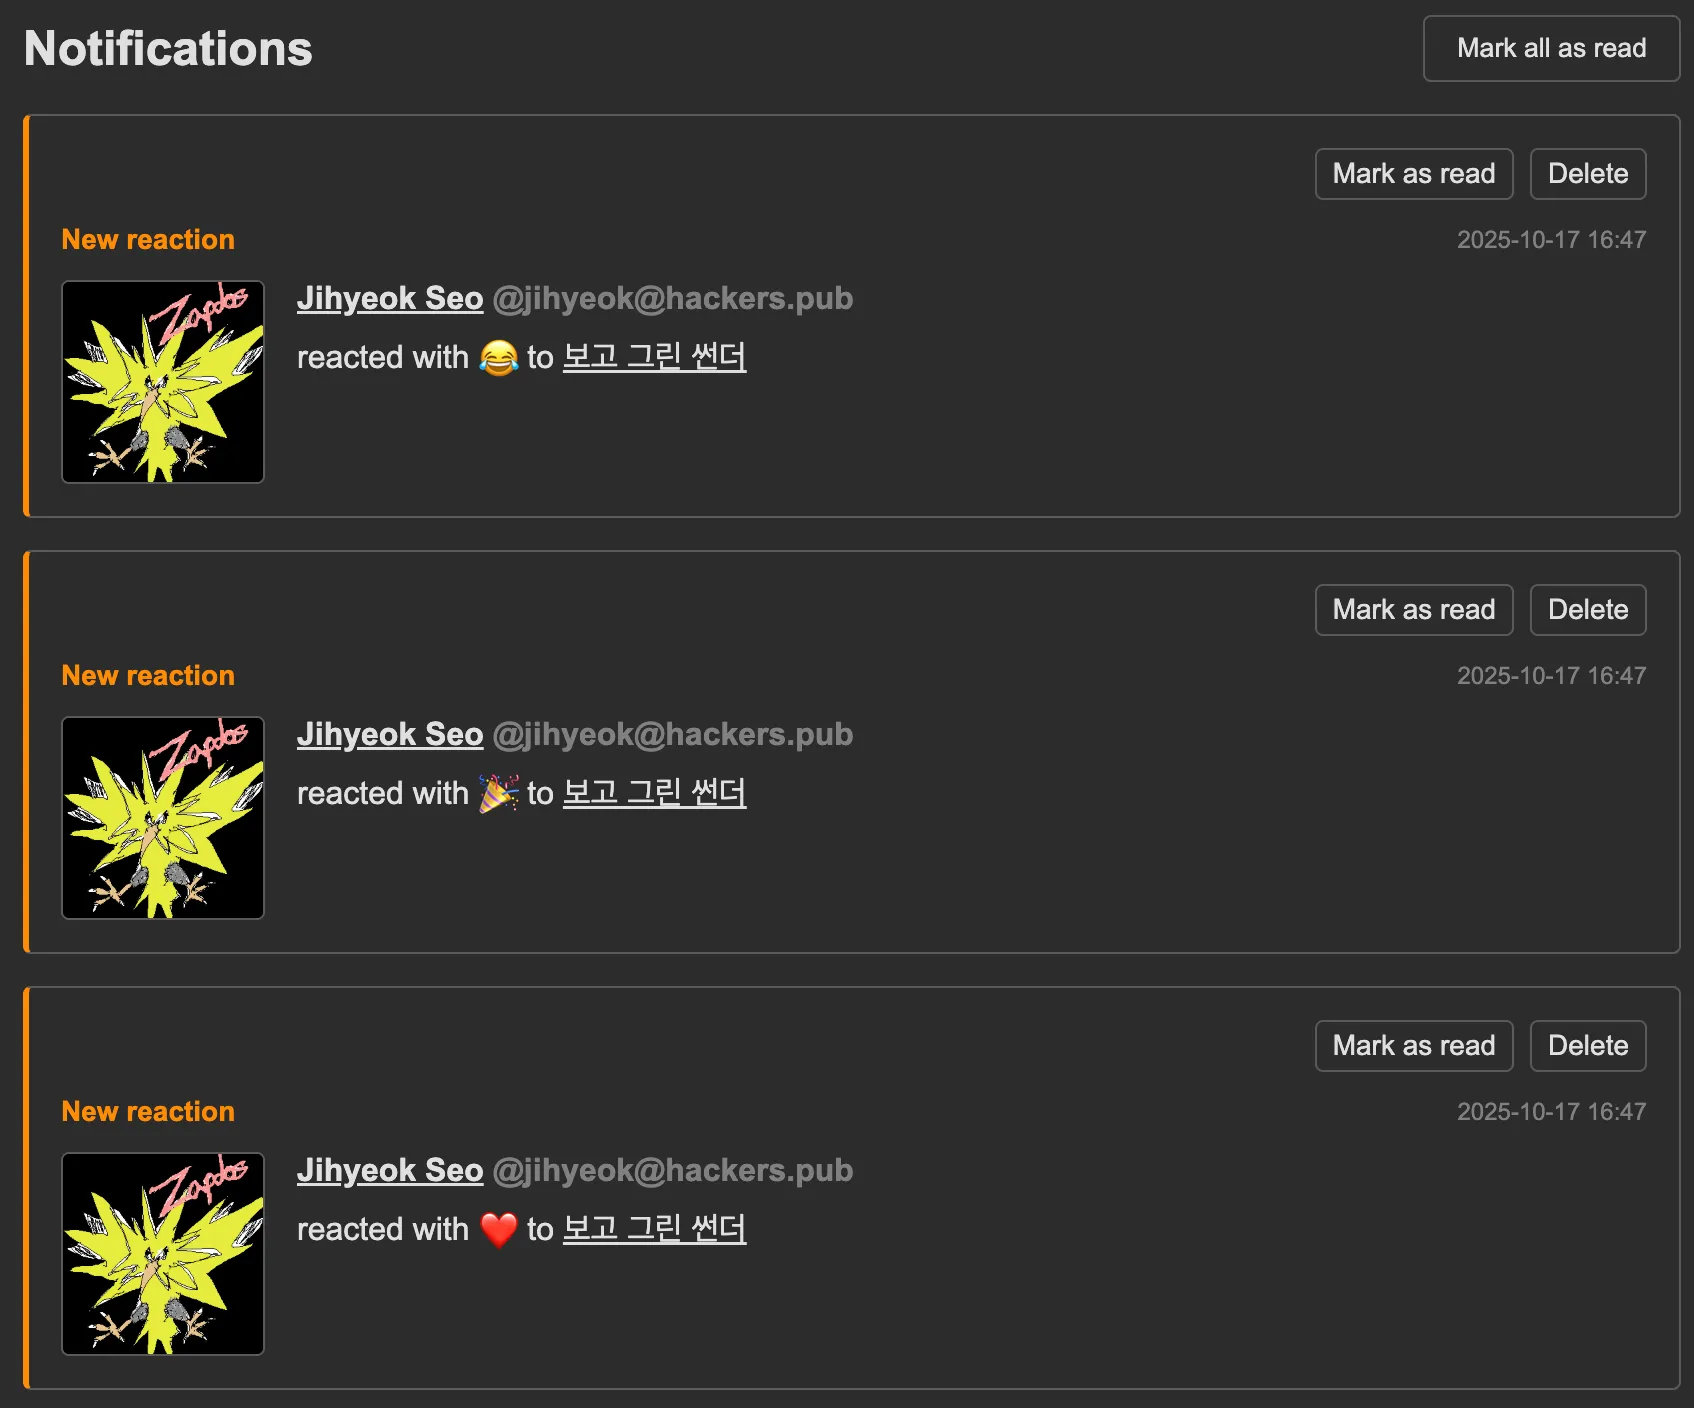Open the 보고 그린 썬더 post link beside the party popper

point(654,793)
